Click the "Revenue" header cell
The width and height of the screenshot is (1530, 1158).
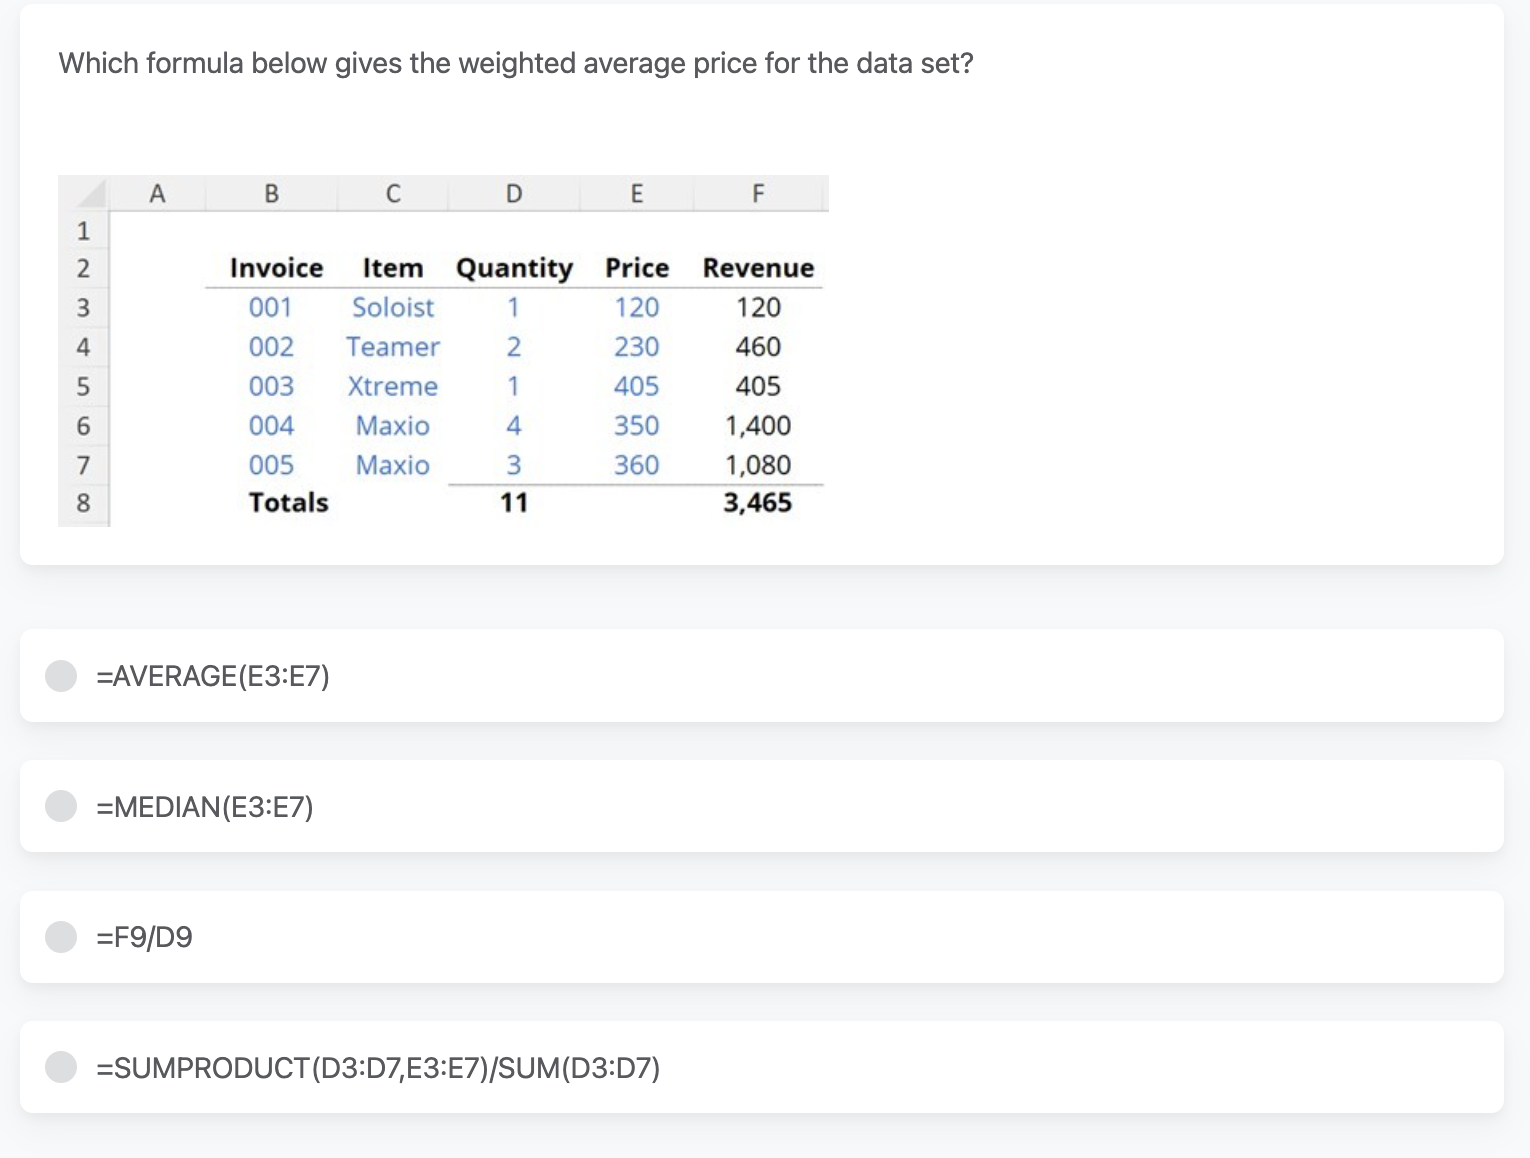(x=758, y=268)
